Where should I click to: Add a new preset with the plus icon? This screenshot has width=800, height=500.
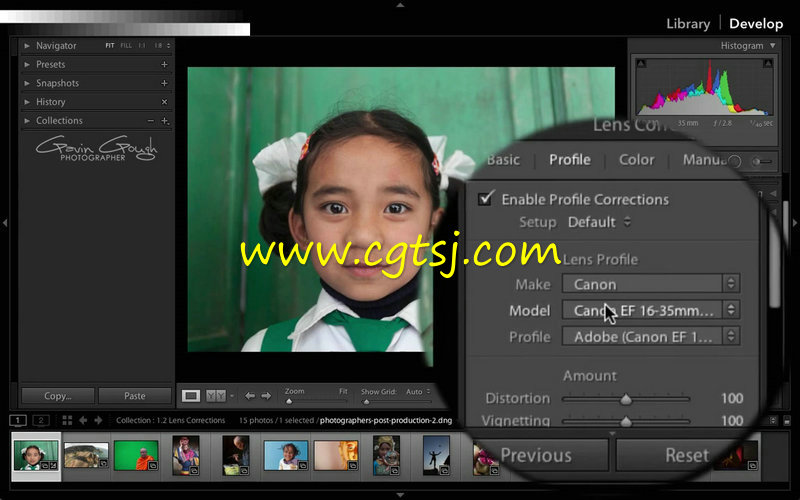click(164, 64)
